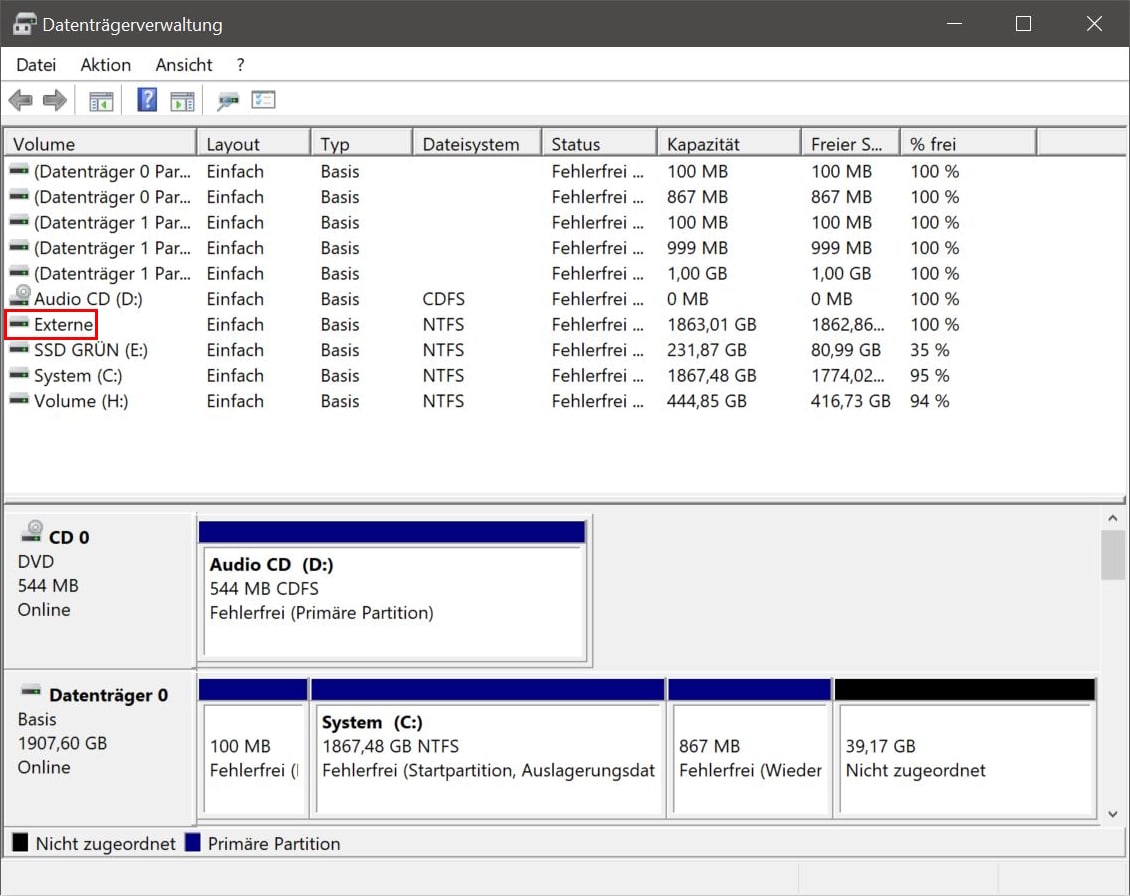Click the black Nicht zugeordnet legend swatch
1130x896 pixels.
click(21, 842)
